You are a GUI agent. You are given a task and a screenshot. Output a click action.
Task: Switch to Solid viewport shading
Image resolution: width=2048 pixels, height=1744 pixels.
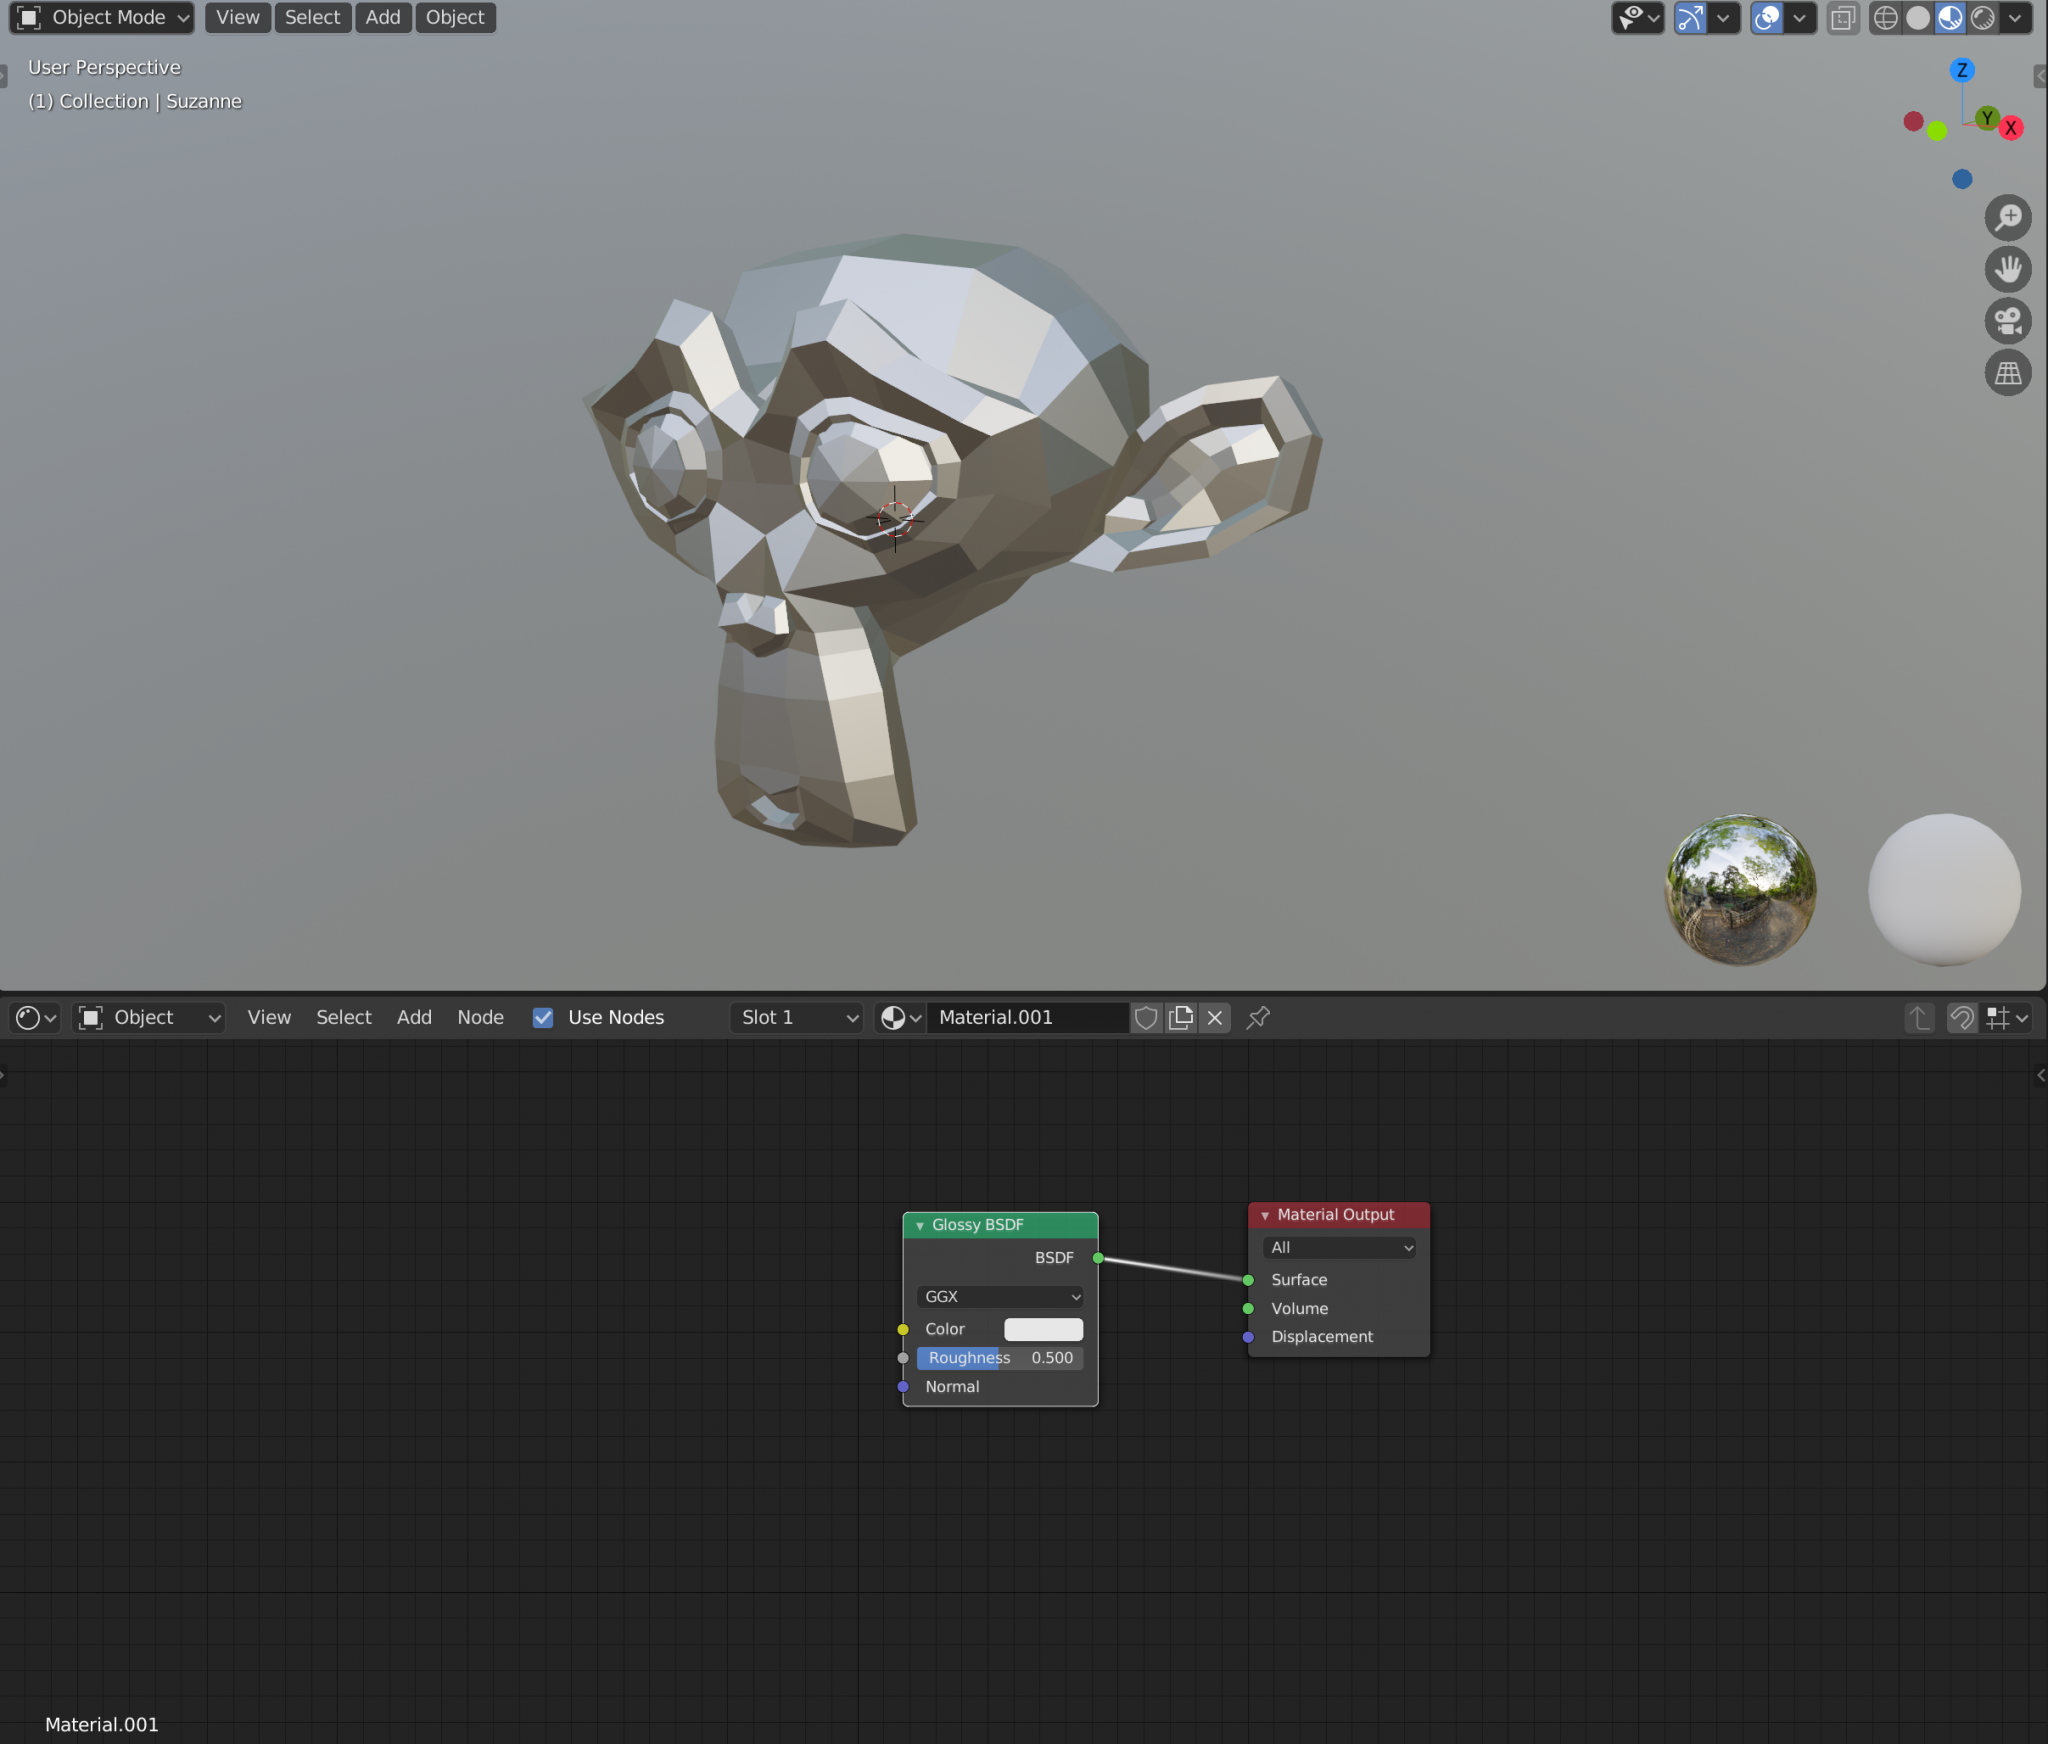coord(1918,17)
